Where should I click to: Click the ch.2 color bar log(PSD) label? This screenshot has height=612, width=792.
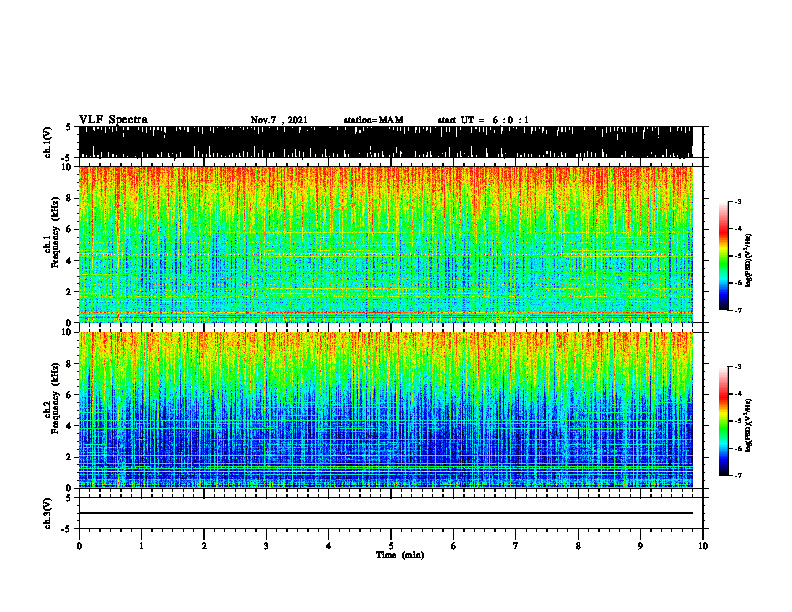(749, 426)
